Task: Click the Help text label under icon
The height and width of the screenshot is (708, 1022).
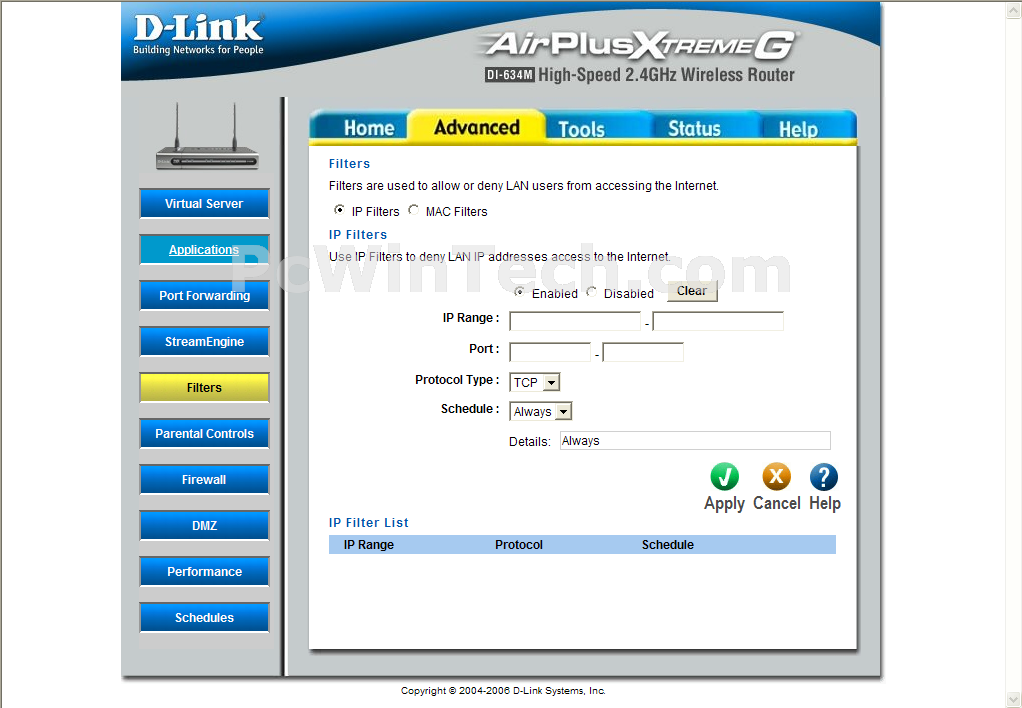Action: [x=825, y=503]
